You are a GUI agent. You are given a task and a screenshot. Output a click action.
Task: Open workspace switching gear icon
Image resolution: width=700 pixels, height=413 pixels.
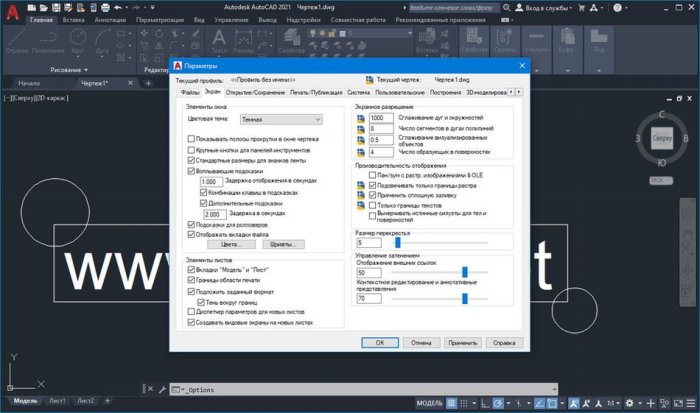point(629,403)
